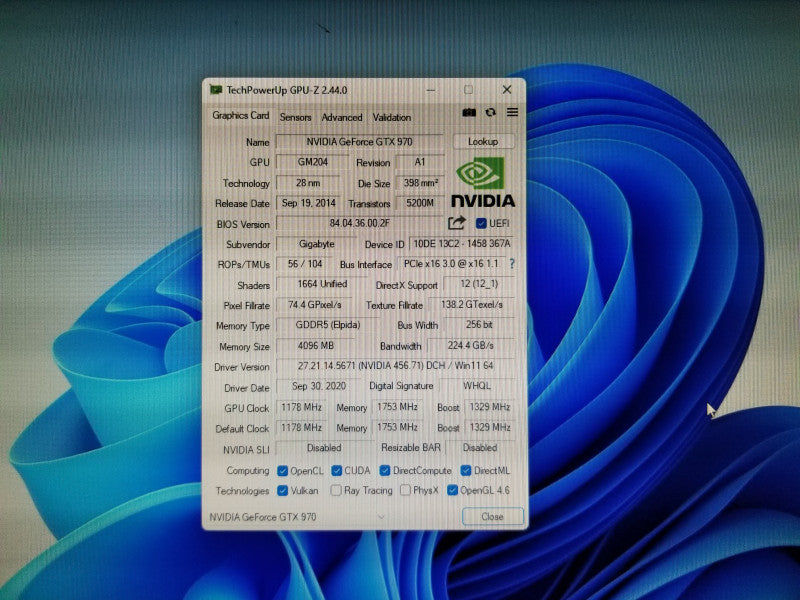Click the Resizable BAR value Disabled
800x600 pixels.
pos(480,447)
